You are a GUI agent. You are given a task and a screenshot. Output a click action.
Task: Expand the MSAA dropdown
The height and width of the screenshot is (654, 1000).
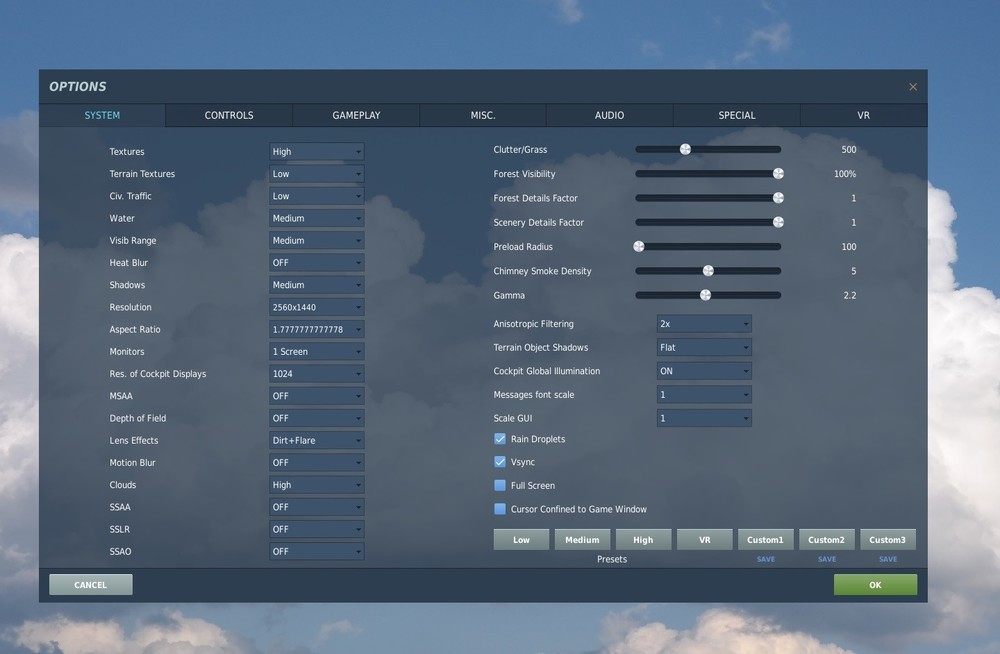(316, 396)
